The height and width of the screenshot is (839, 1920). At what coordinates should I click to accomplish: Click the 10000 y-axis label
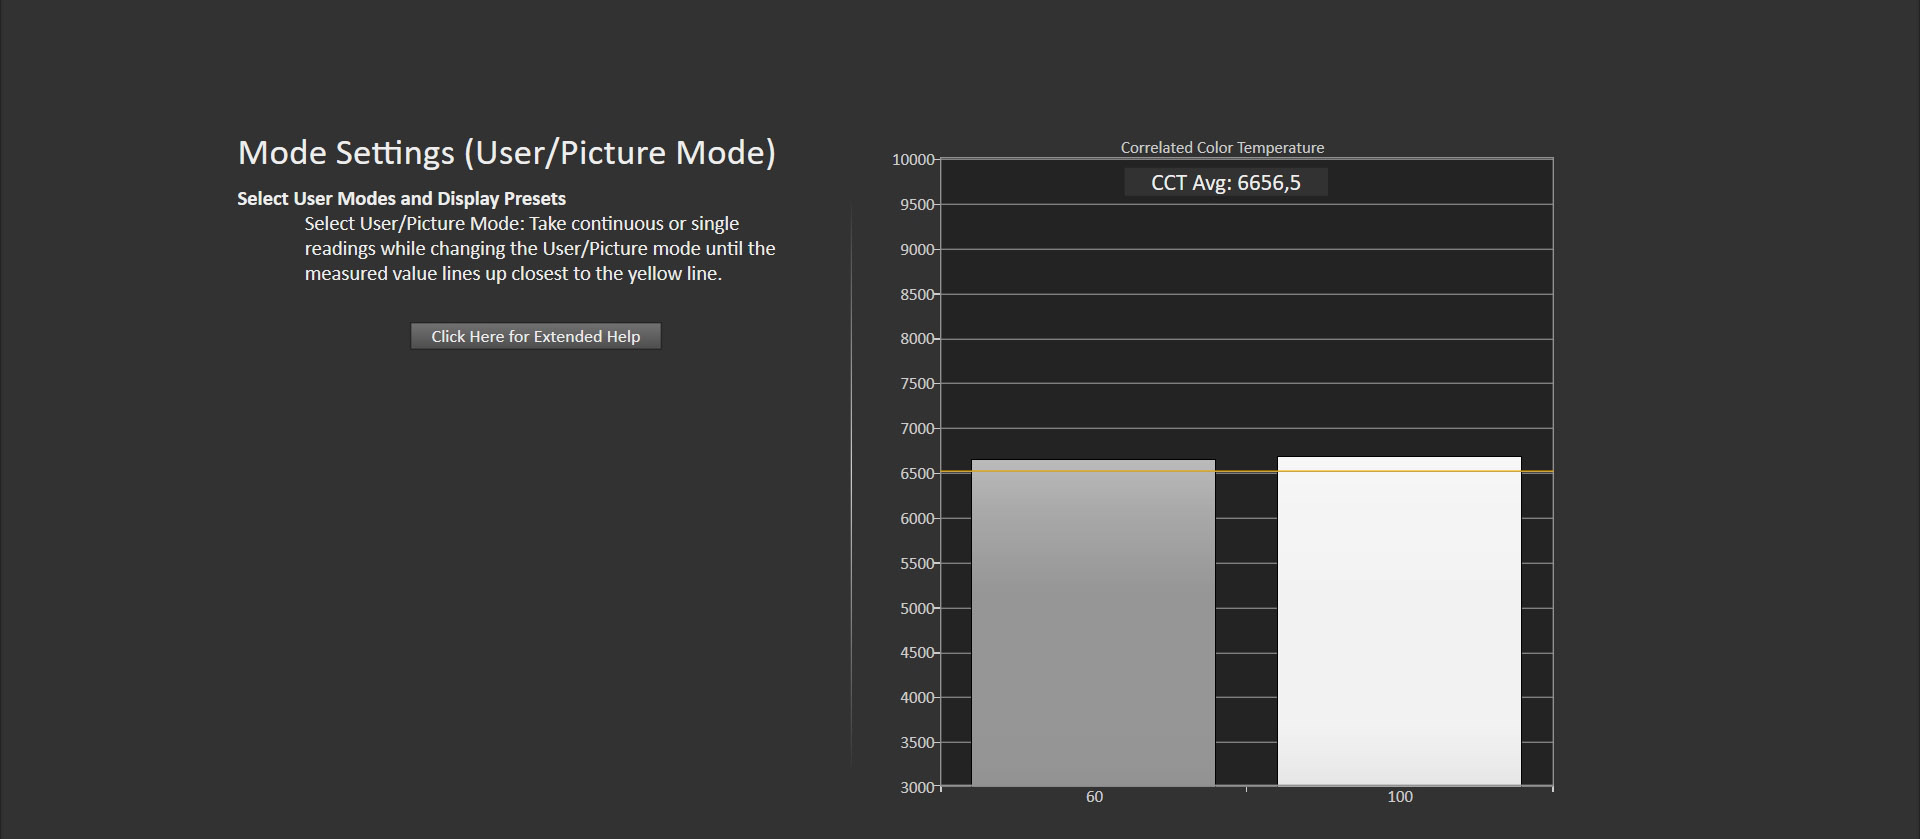pyautogui.click(x=913, y=160)
